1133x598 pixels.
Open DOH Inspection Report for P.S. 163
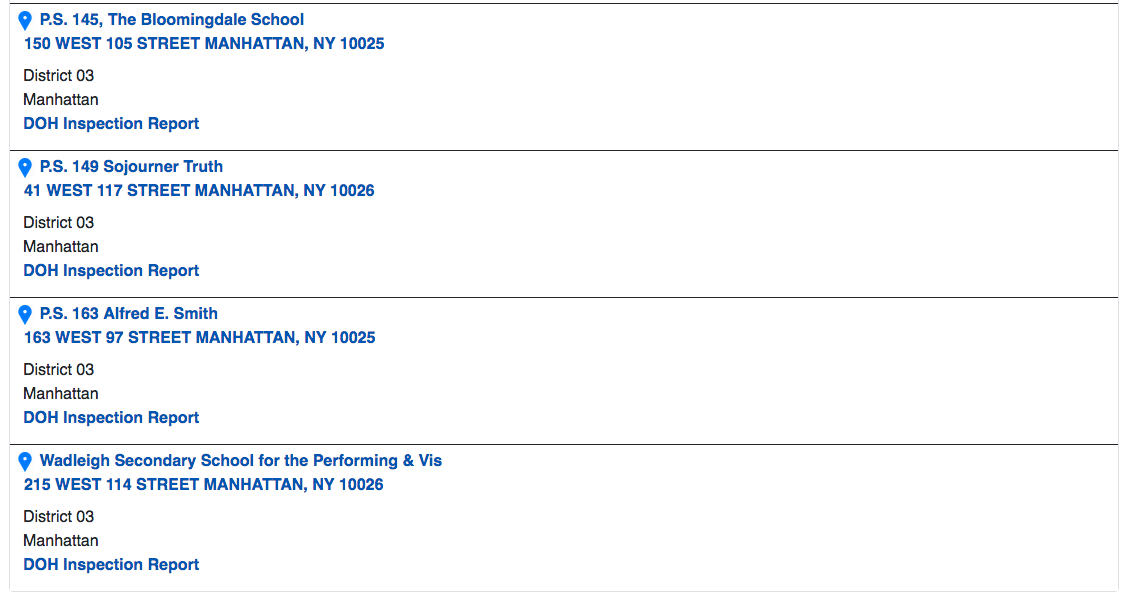tap(111, 418)
